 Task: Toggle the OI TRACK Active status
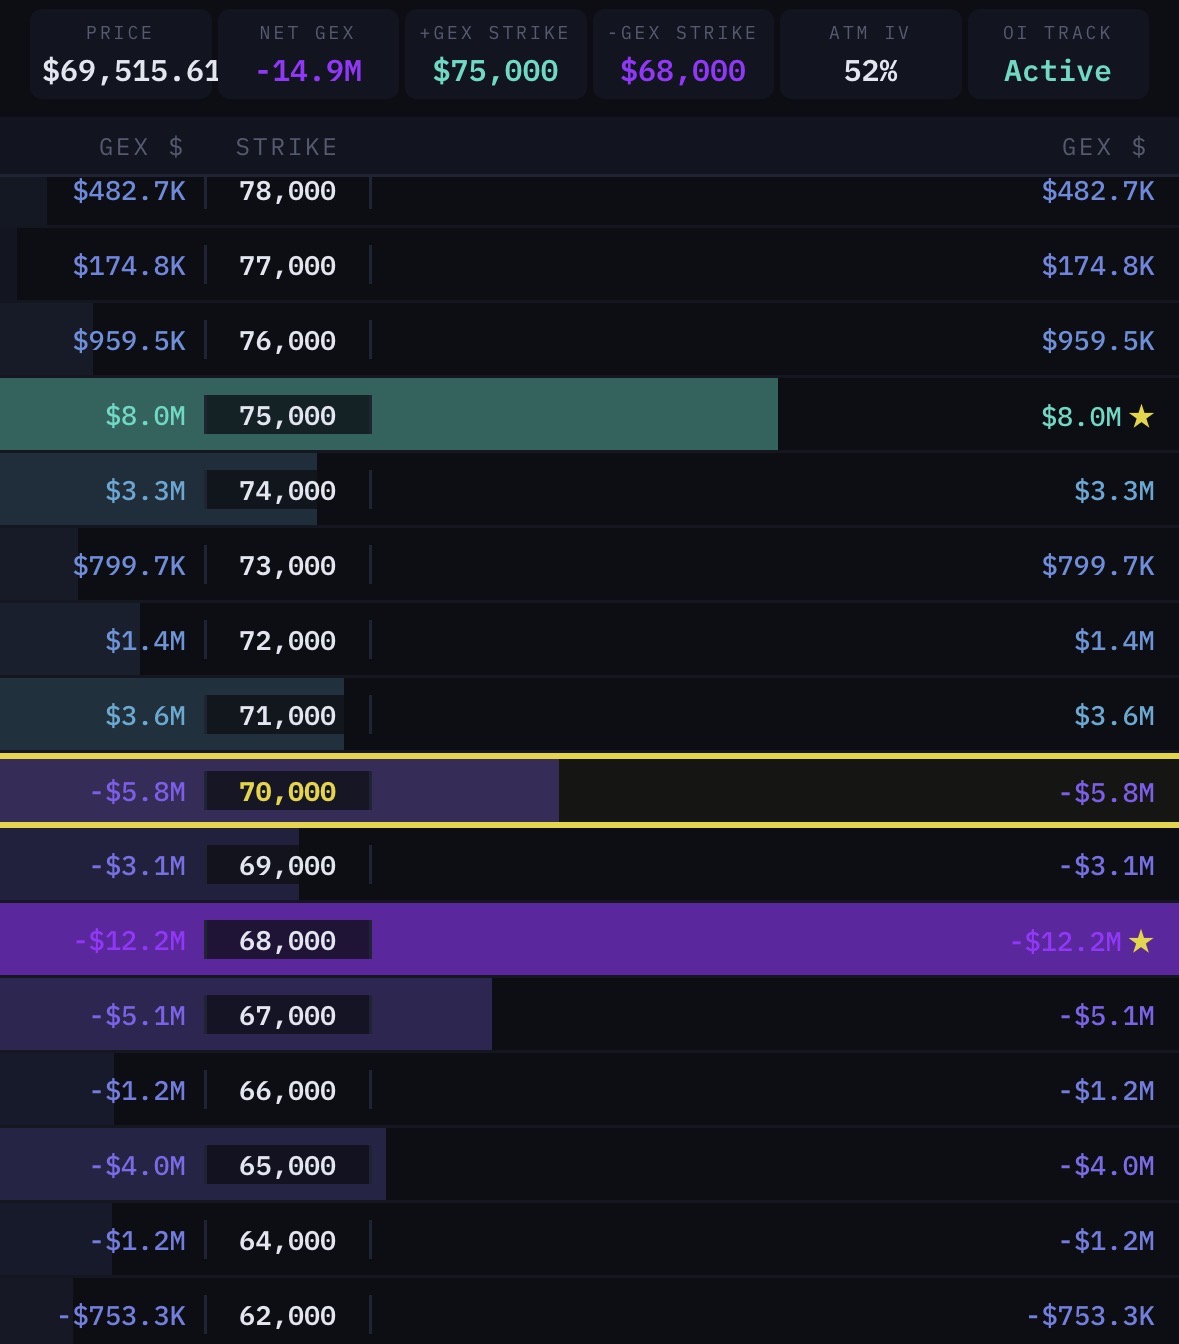pyautogui.click(x=1057, y=70)
